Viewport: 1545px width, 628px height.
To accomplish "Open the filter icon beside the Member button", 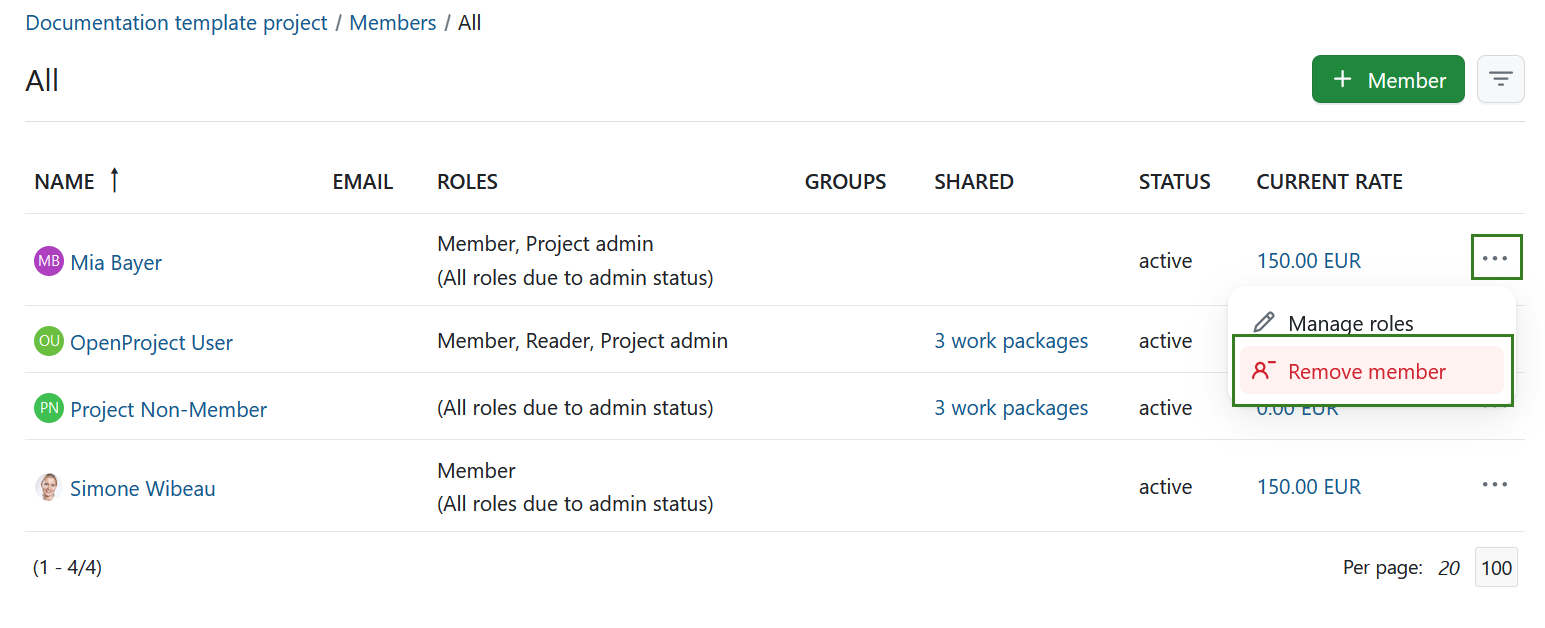I will [1500, 79].
